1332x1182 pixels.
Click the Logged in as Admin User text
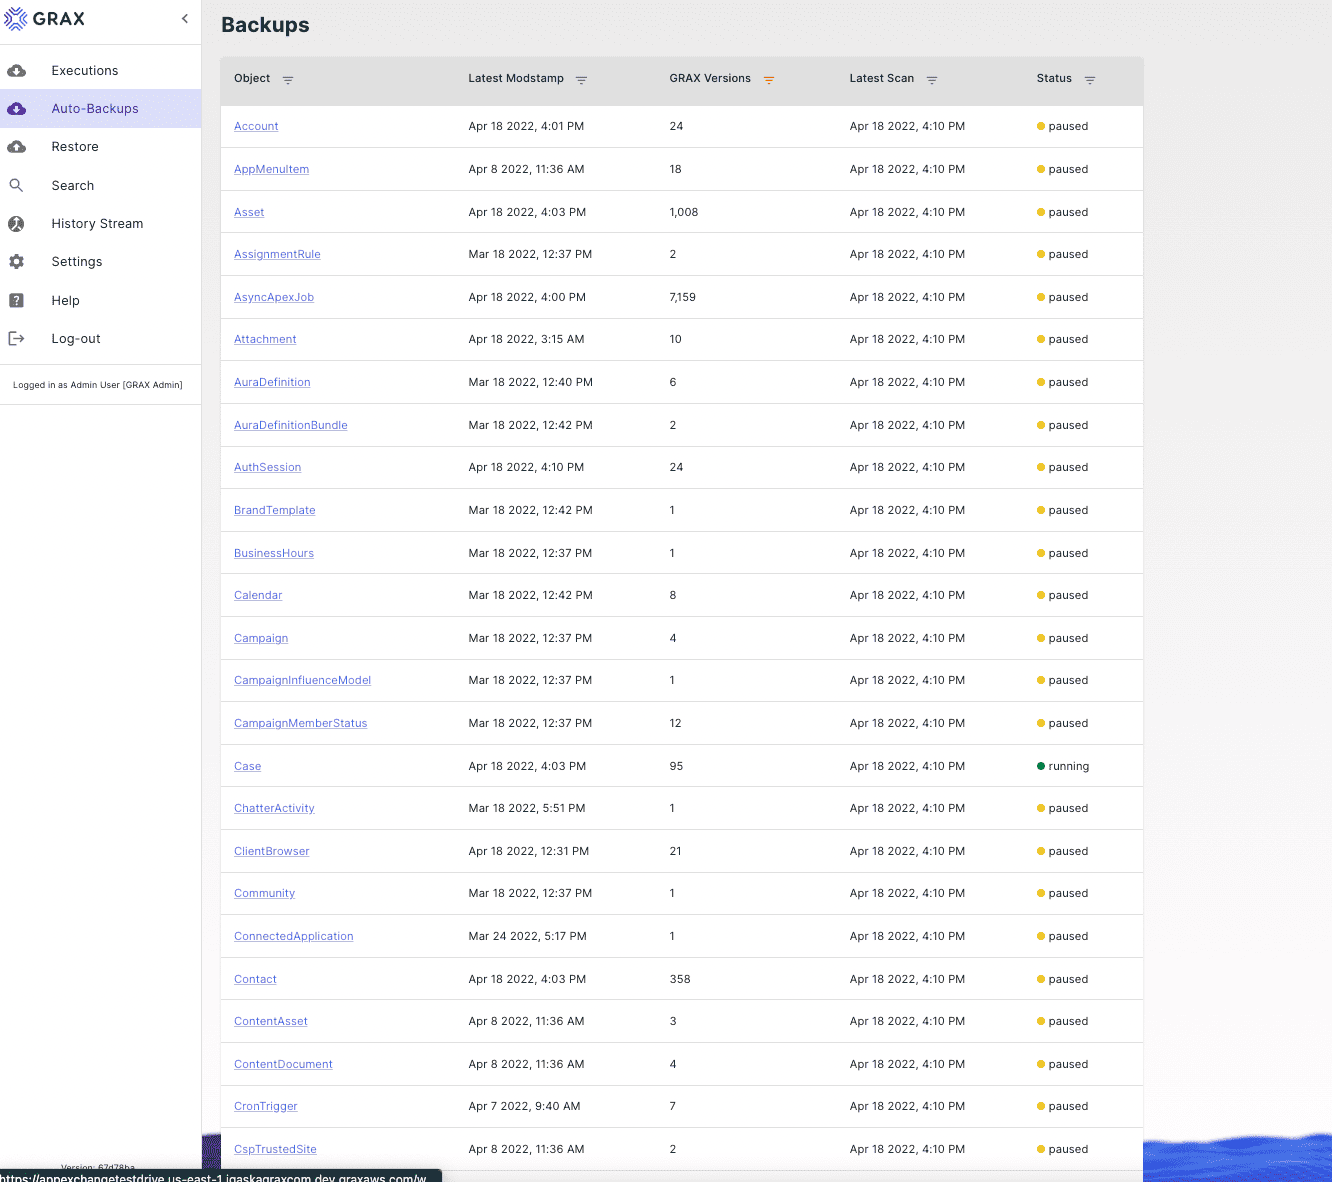coord(98,385)
